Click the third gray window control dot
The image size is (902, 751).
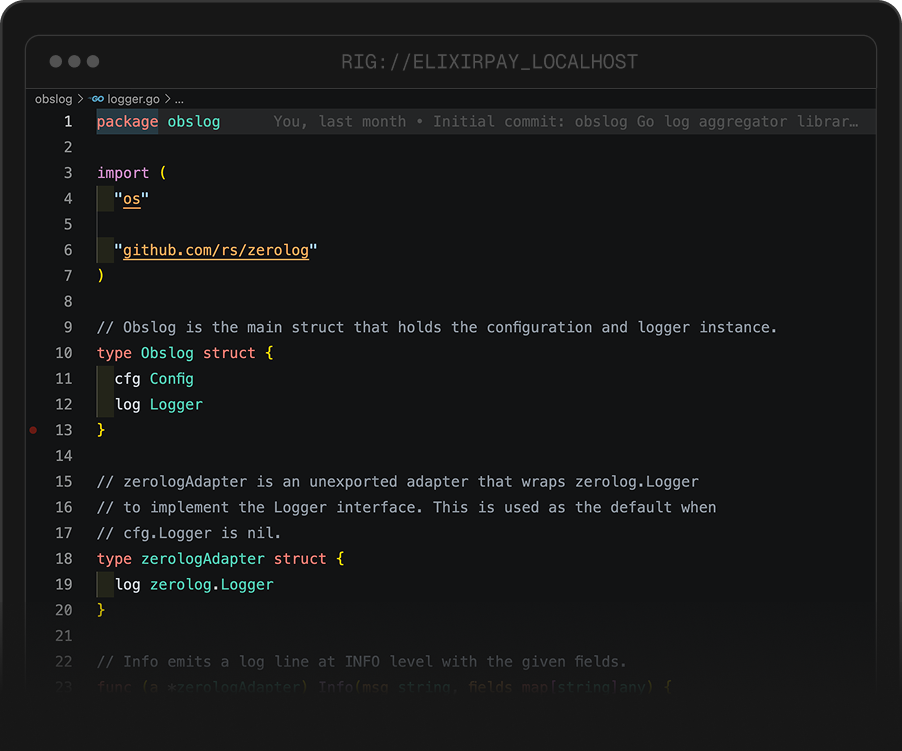point(93,62)
